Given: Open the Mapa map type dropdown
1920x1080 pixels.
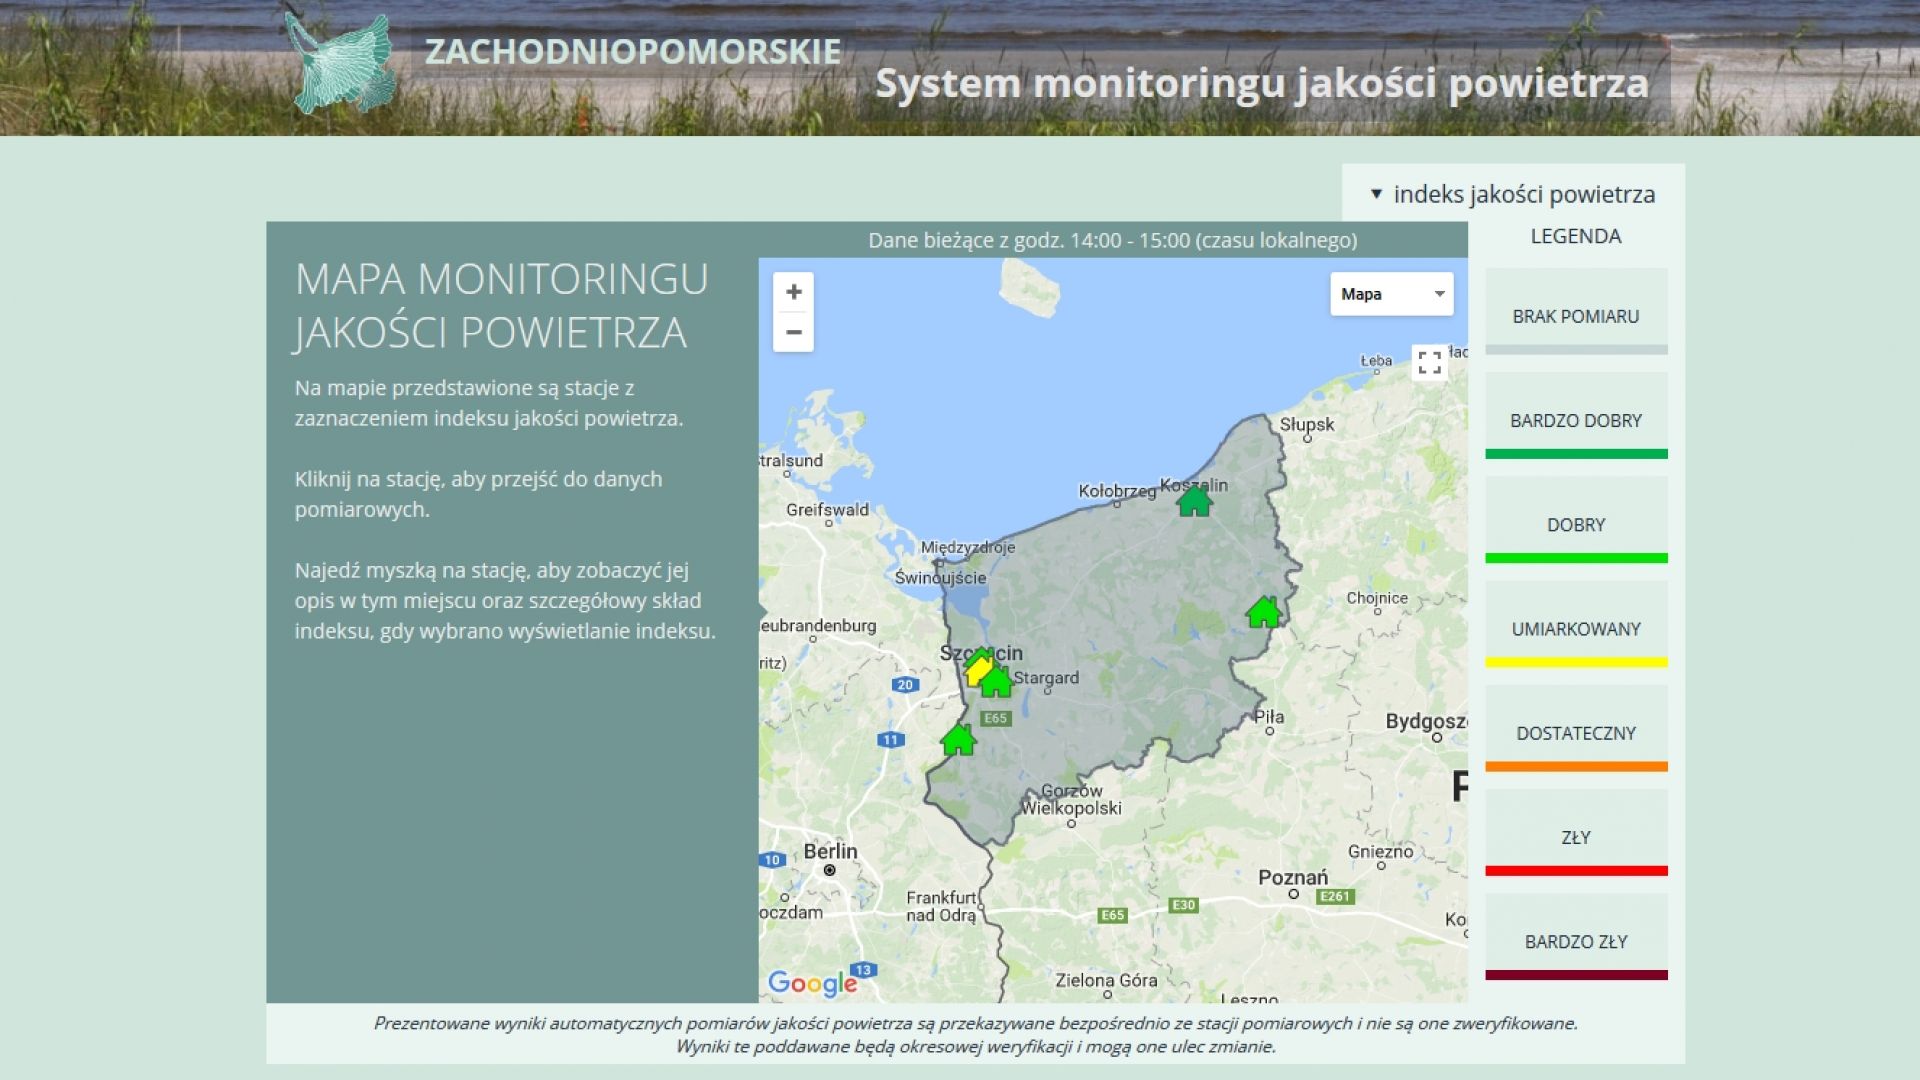Looking at the screenshot, I should [1391, 294].
